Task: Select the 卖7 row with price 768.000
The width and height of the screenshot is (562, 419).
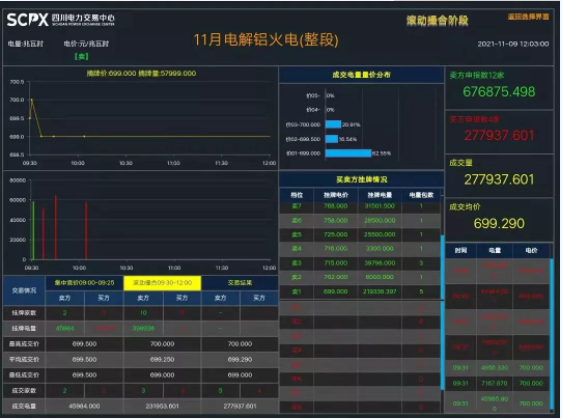Action: (x=360, y=206)
